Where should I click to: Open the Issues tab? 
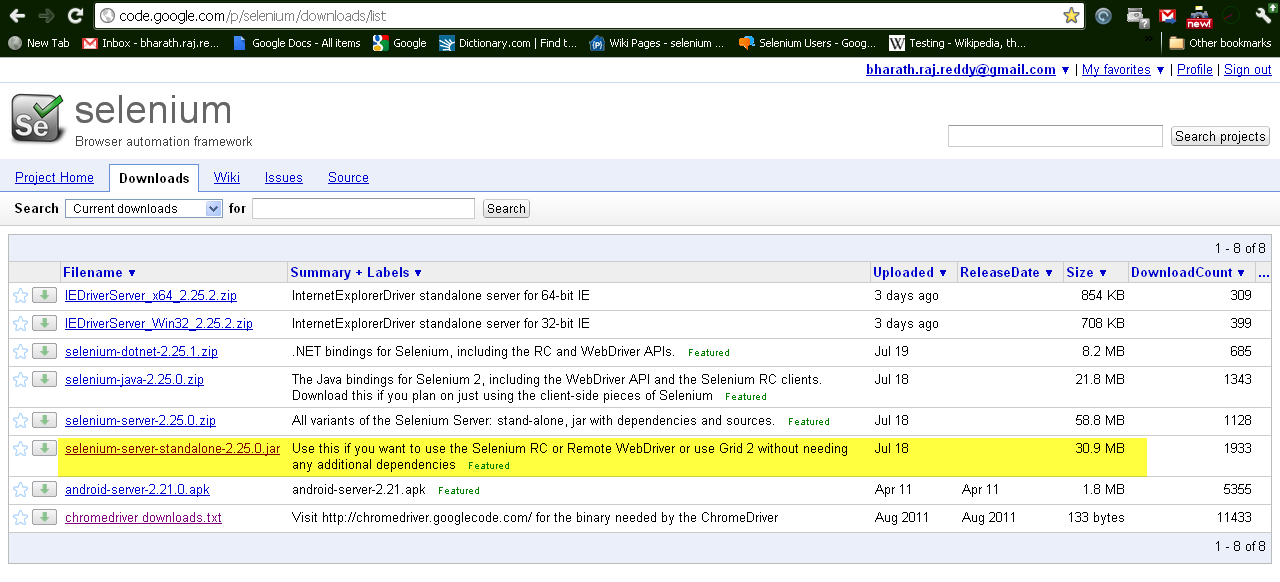pos(284,177)
